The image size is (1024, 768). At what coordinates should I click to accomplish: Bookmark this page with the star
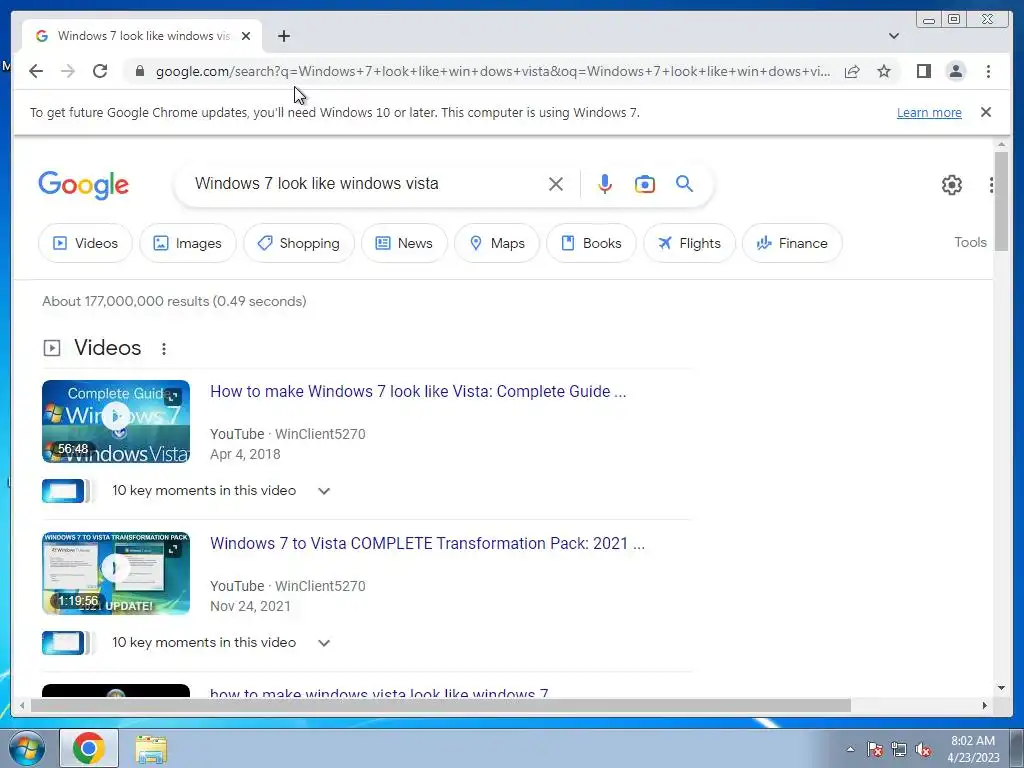click(x=884, y=71)
